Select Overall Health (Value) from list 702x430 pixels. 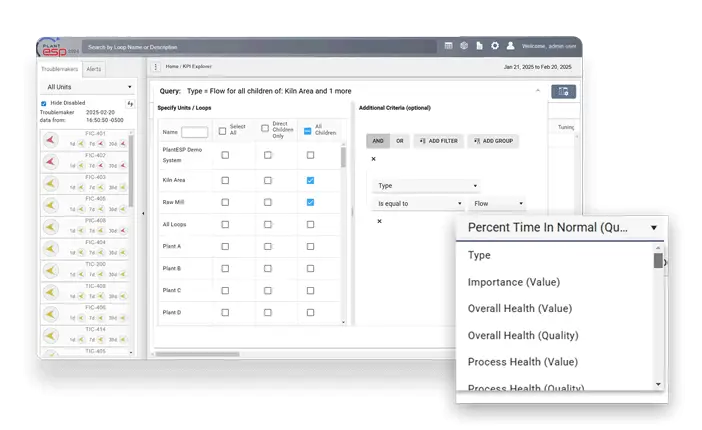click(x=520, y=309)
